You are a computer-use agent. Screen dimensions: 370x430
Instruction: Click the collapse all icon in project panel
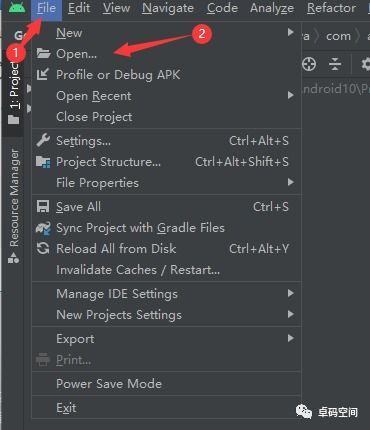[x=335, y=64]
